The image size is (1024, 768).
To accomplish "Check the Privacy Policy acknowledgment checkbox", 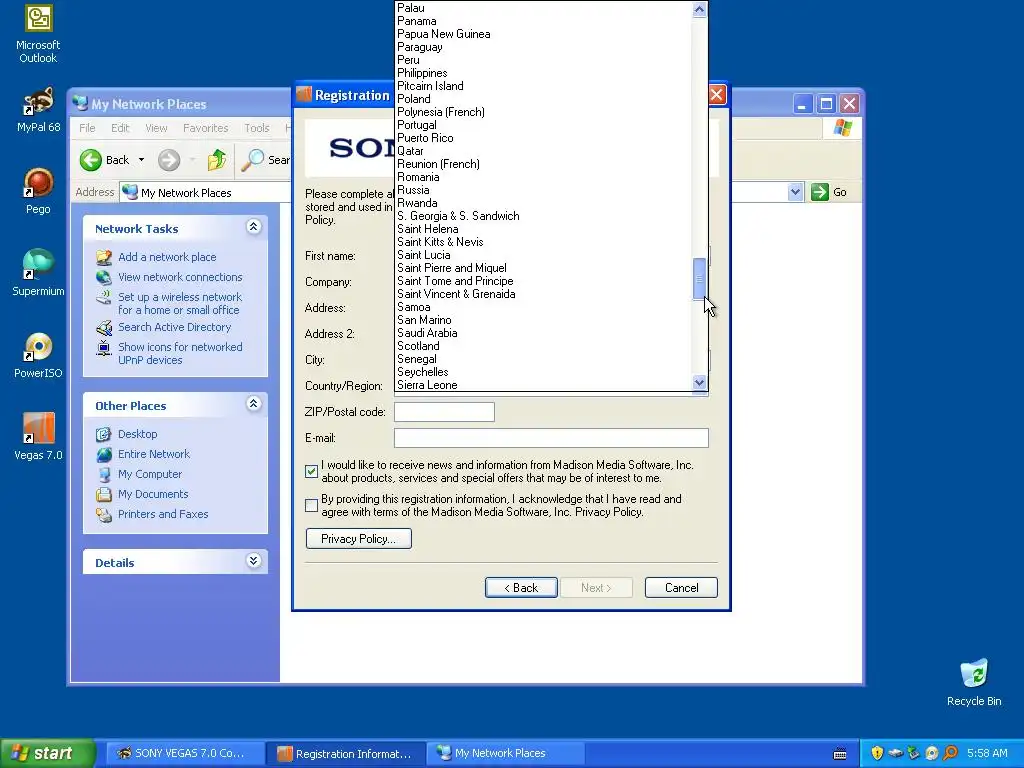I will 312,505.
